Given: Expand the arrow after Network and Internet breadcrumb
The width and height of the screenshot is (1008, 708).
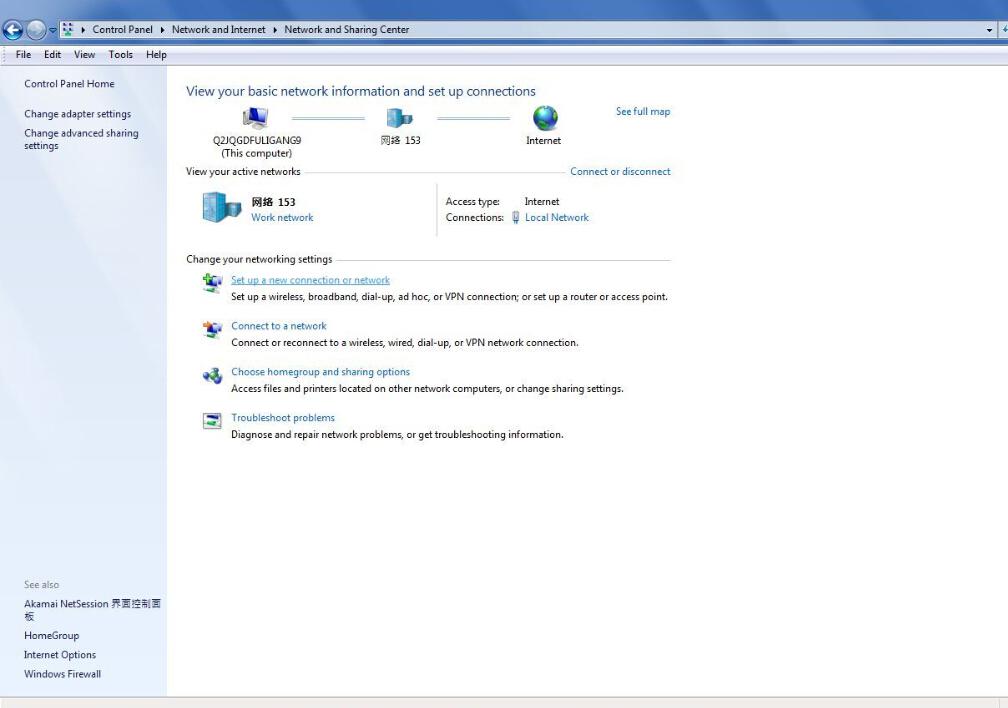Looking at the screenshot, I should 275,30.
